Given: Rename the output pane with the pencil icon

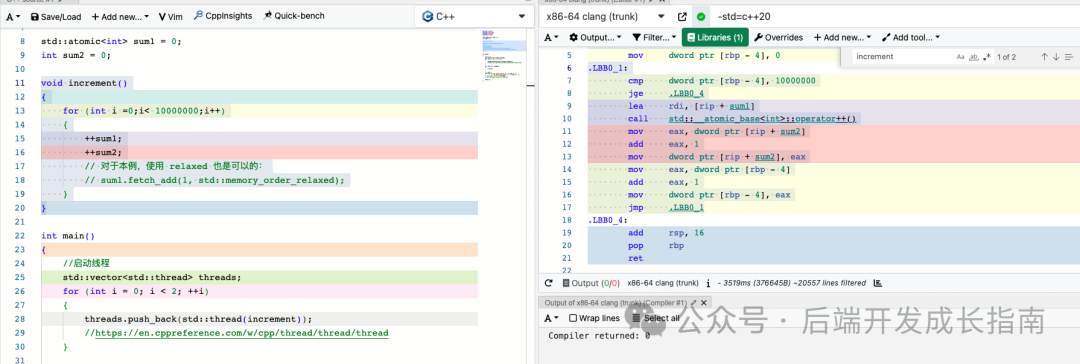Looking at the screenshot, I should pyautogui.click(x=694, y=302).
